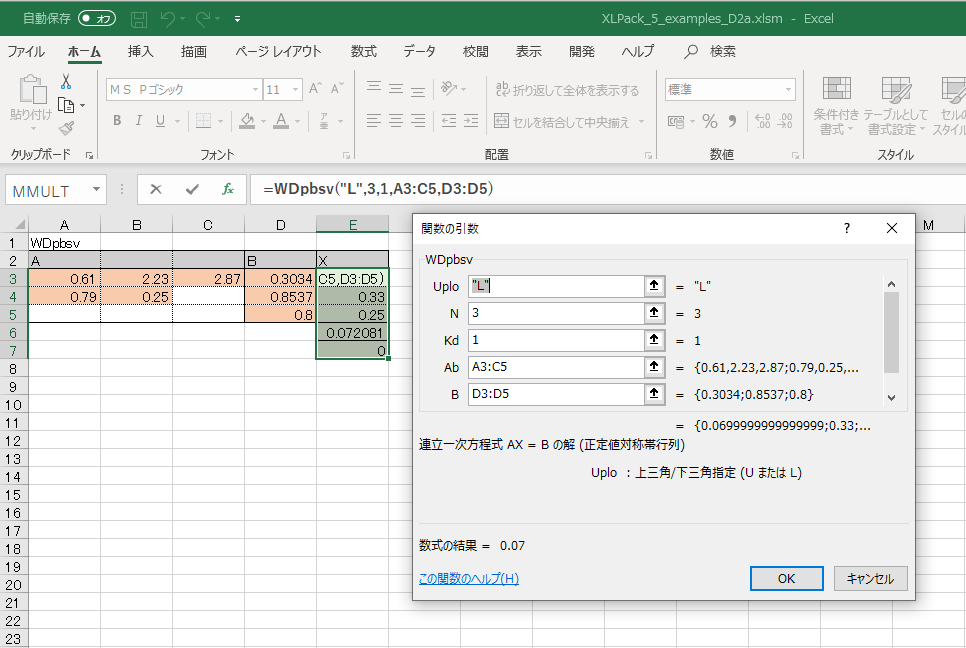Click the percent style icon
The image size is (966, 648).
(x=710, y=122)
